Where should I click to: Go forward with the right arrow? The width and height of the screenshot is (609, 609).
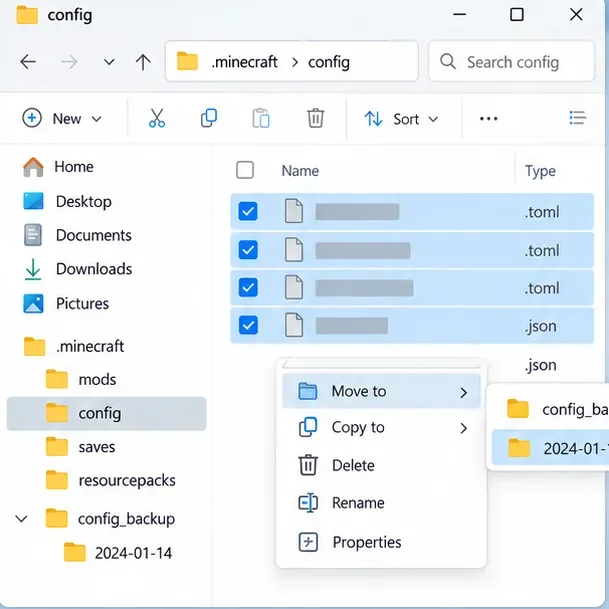tap(69, 62)
